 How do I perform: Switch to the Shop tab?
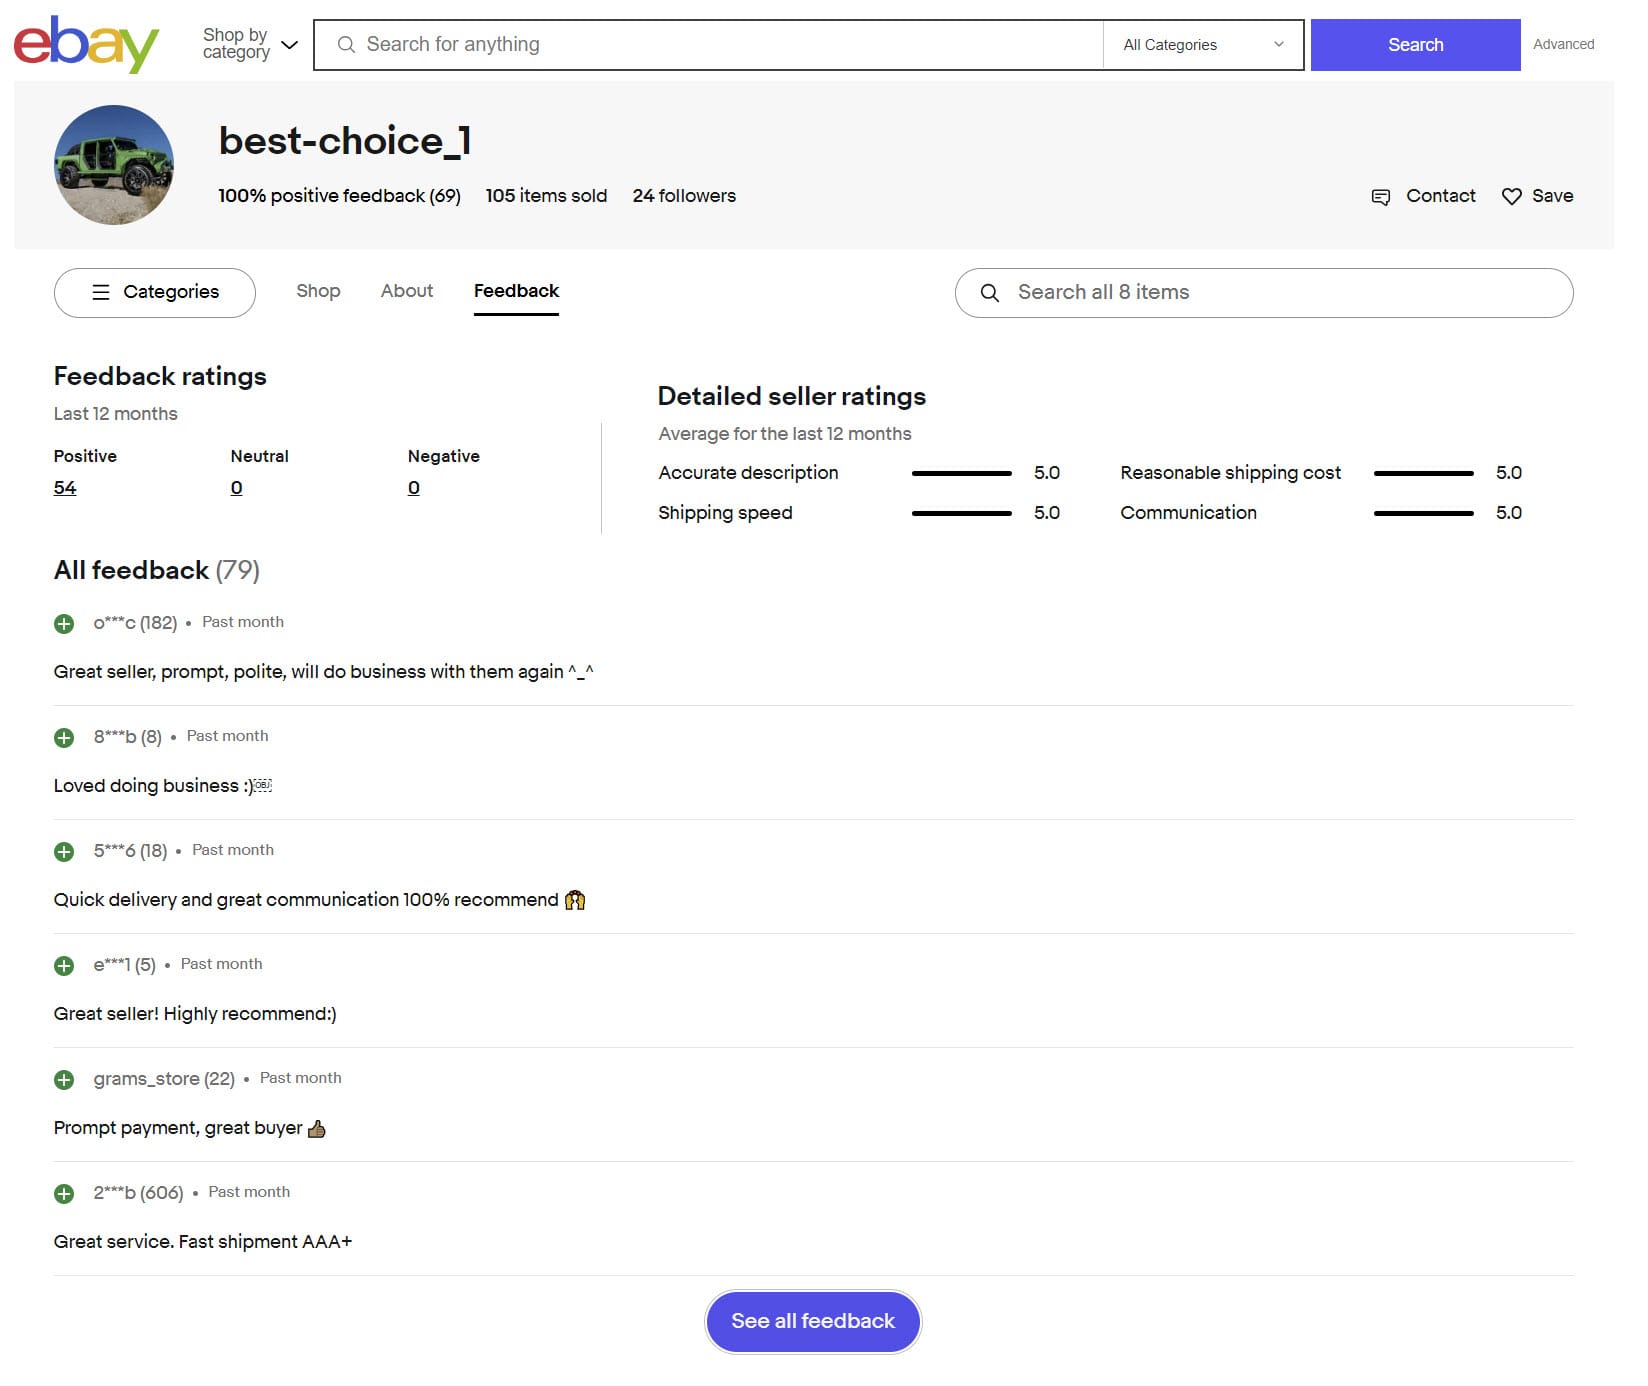(318, 291)
